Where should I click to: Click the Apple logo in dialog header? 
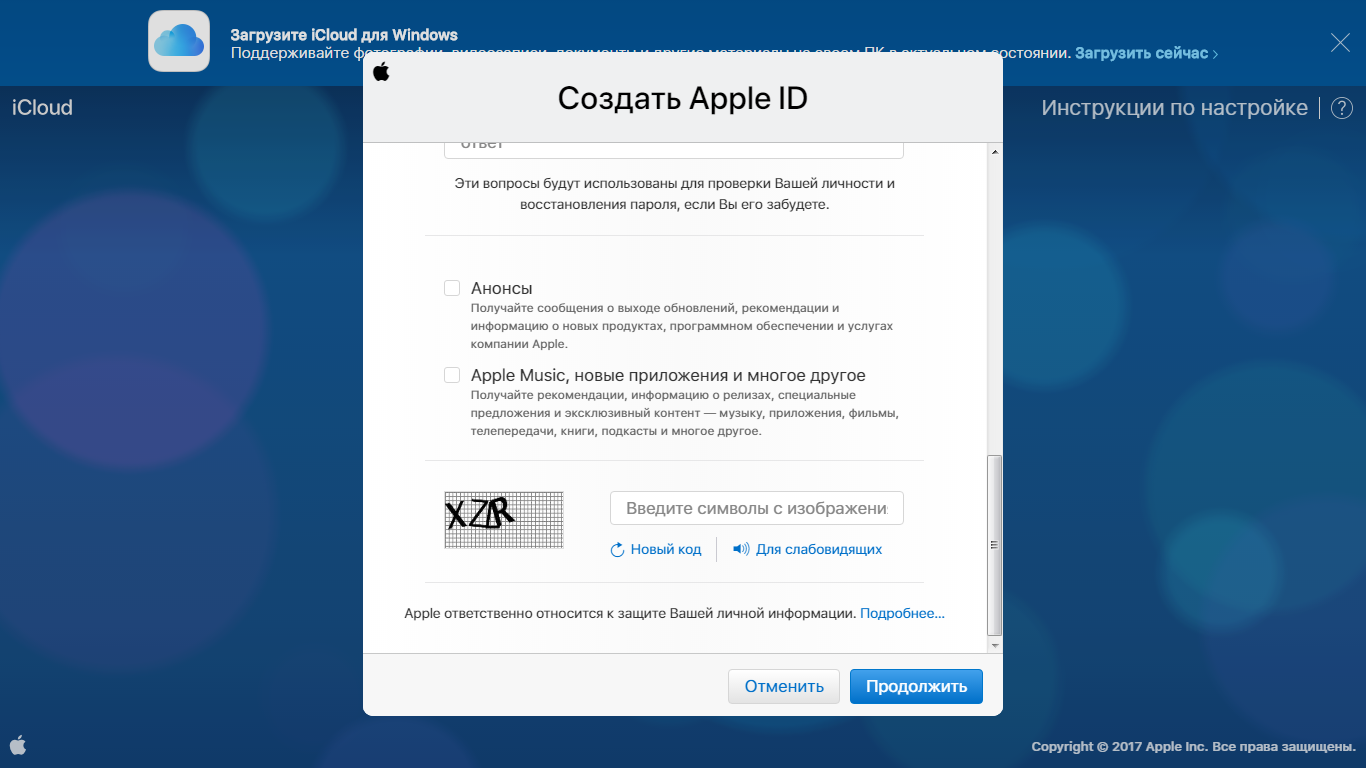click(x=381, y=71)
